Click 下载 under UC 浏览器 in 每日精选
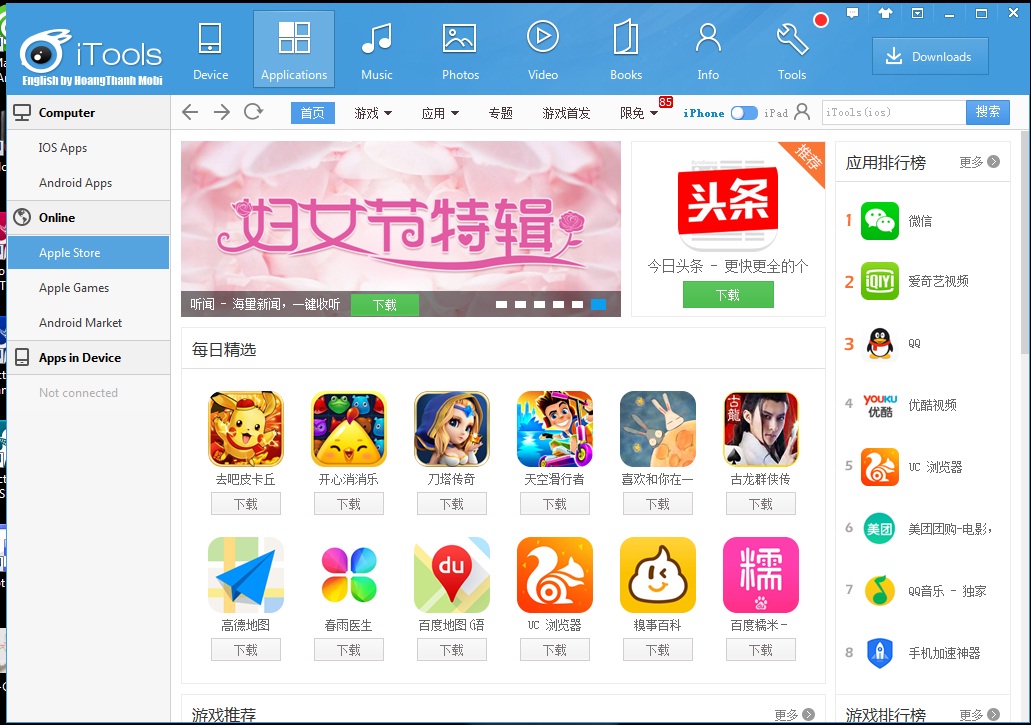Viewport: 1031px width, 725px height. [555, 649]
